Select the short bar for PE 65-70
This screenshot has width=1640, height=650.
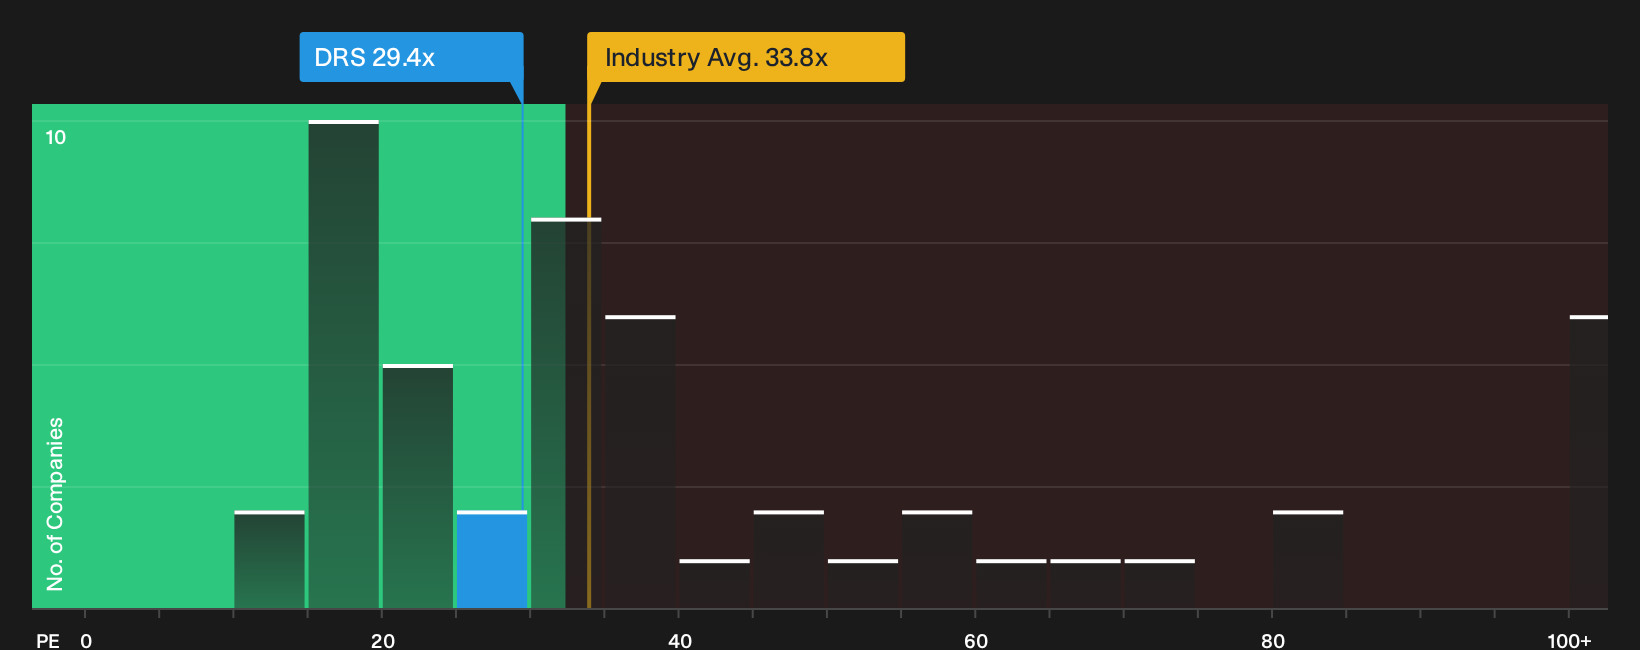point(1085,584)
